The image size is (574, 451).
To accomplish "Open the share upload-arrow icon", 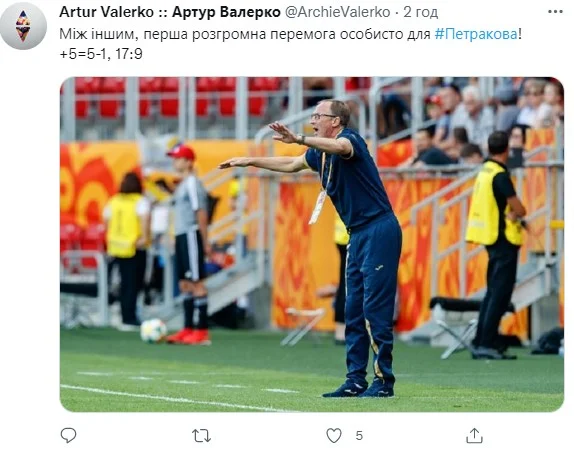I will tap(474, 435).
